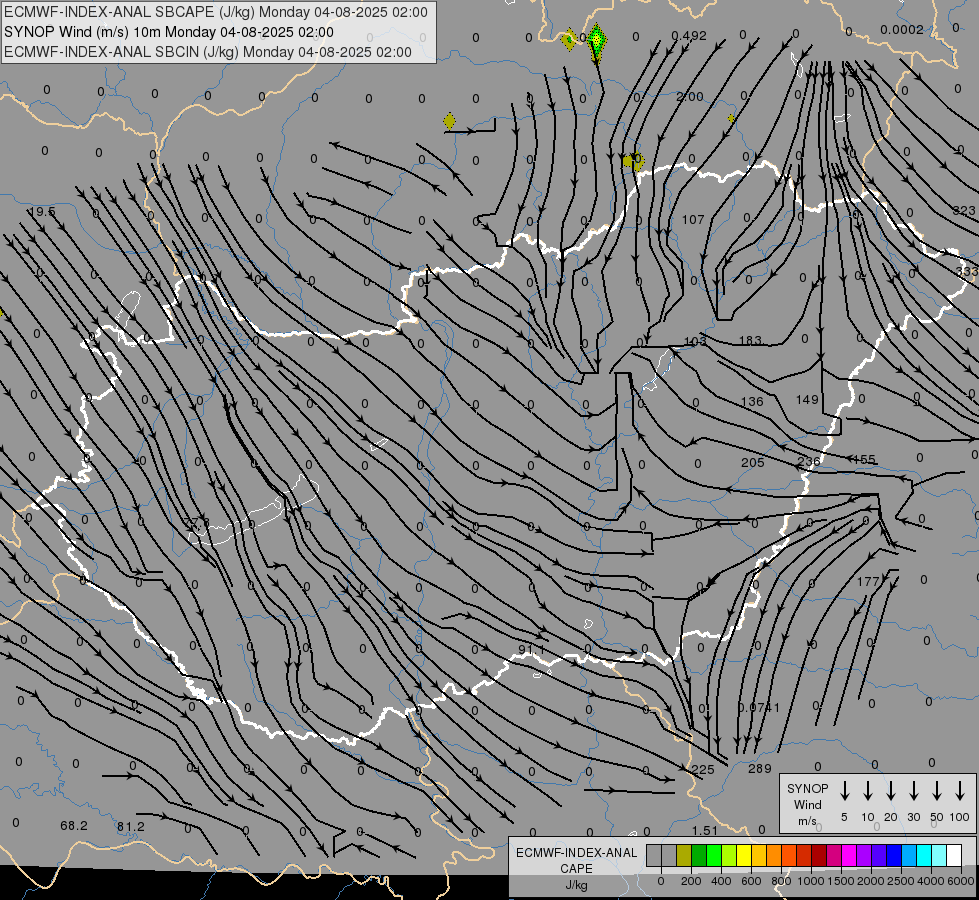Click the map value 68.2

tap(74, 826)
